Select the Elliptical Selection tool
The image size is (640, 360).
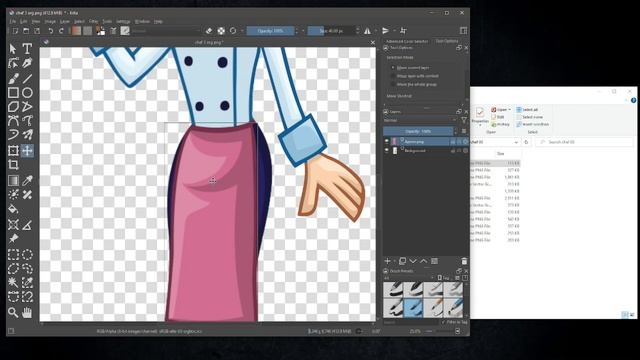(x=27, y=255)
